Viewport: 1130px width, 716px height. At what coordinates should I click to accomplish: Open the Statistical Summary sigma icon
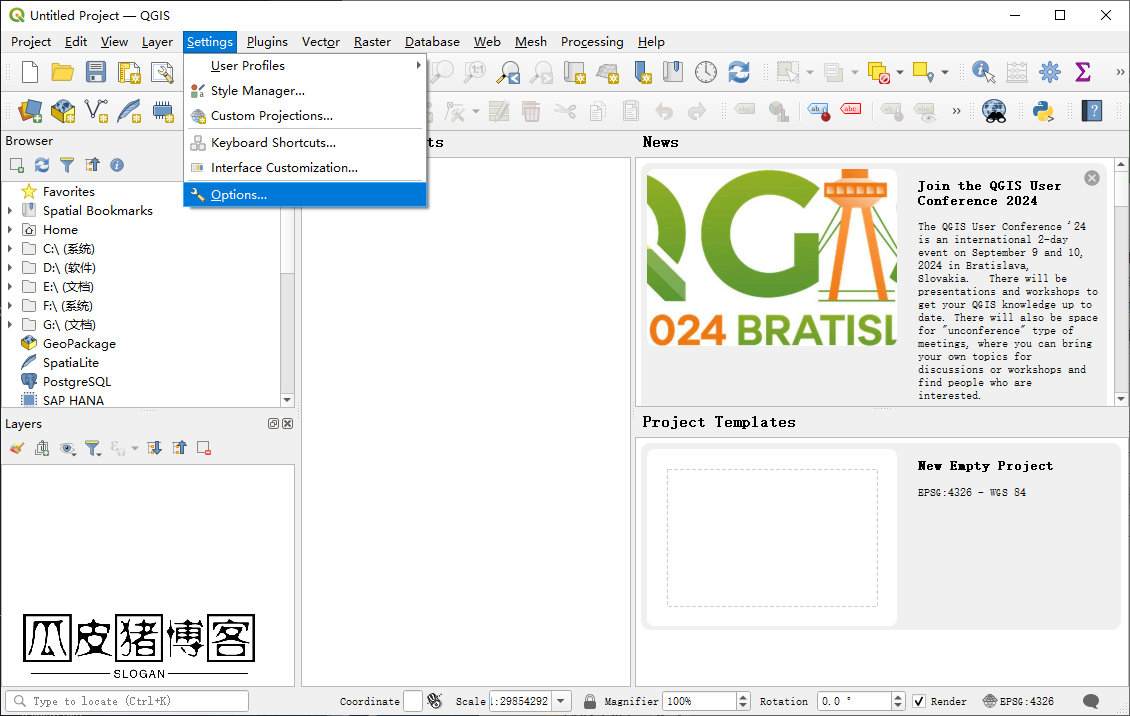tap(1082, 72)
